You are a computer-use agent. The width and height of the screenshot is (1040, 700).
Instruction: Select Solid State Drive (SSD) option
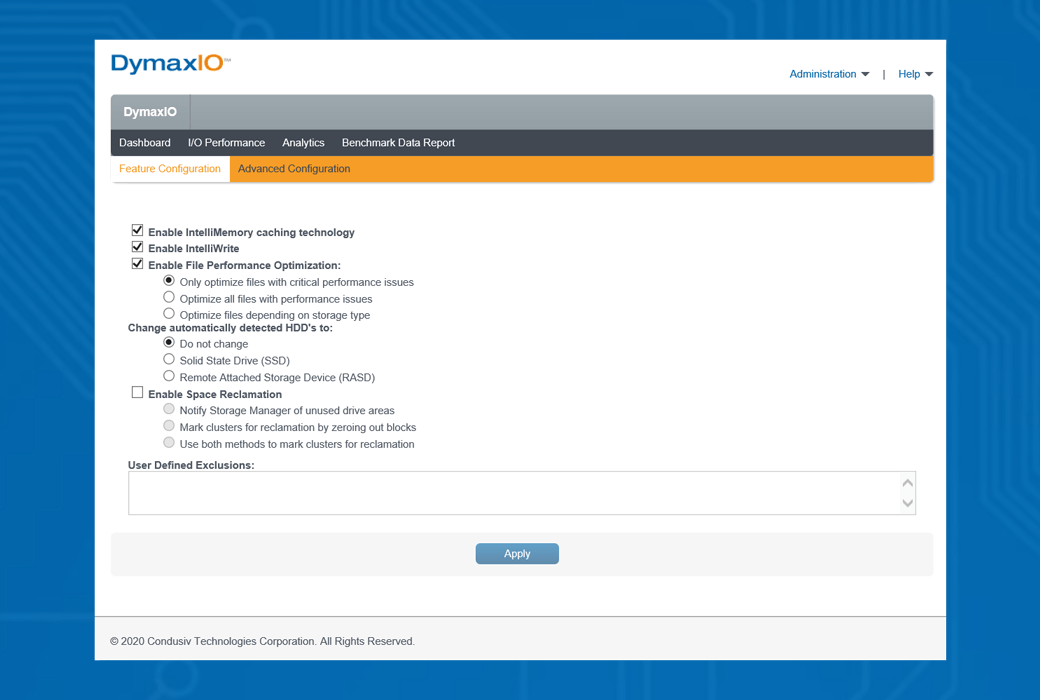pyautogui.click(x=169, y=359)
